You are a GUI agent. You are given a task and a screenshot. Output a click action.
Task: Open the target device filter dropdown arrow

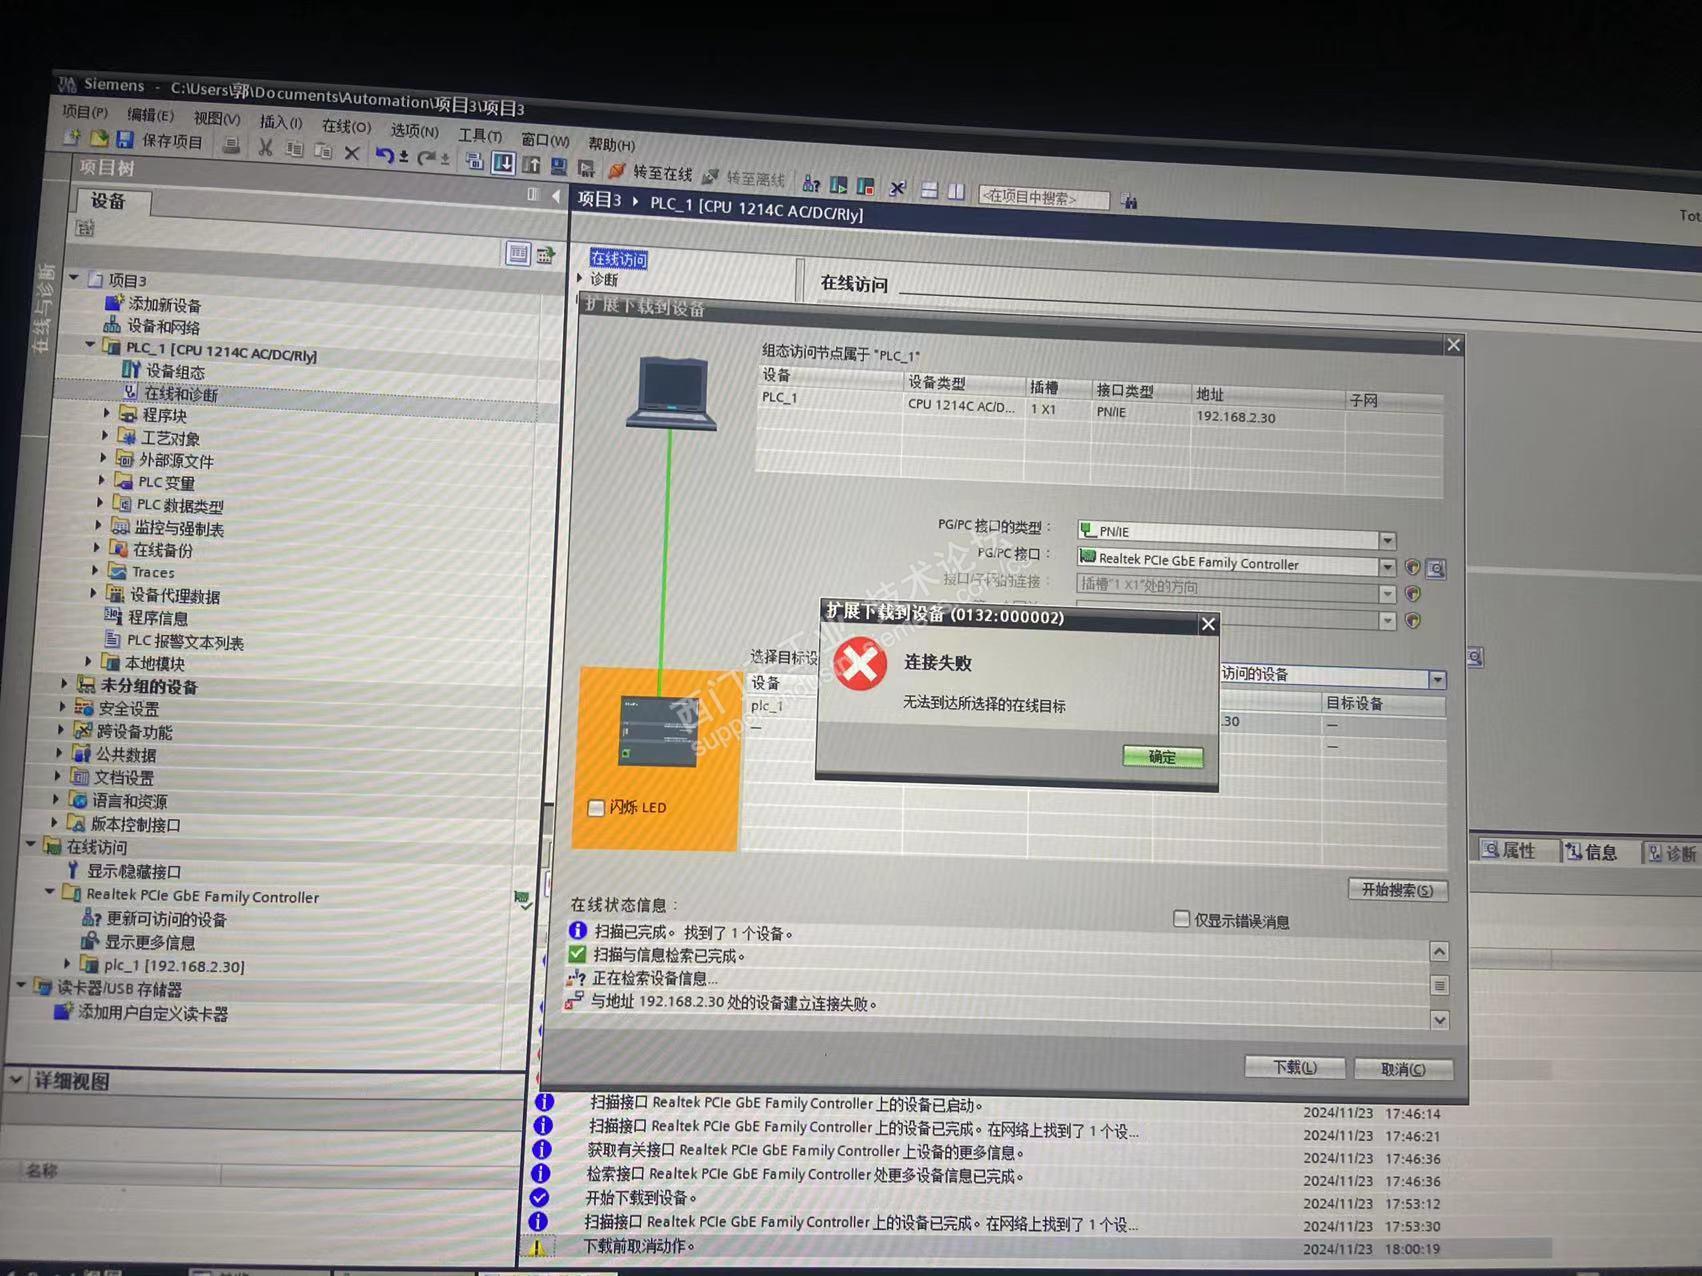tap(1437, 680)
